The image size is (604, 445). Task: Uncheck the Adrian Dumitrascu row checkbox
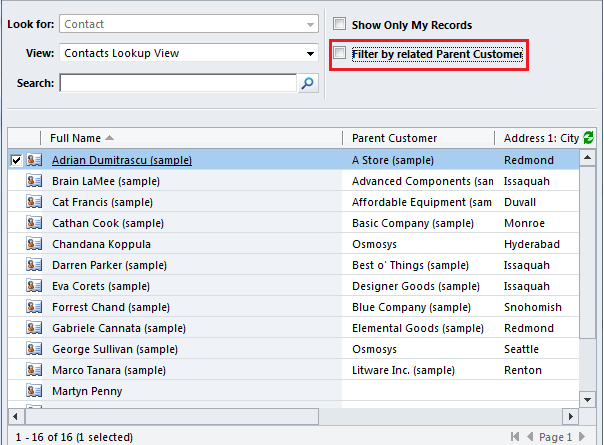16,160
